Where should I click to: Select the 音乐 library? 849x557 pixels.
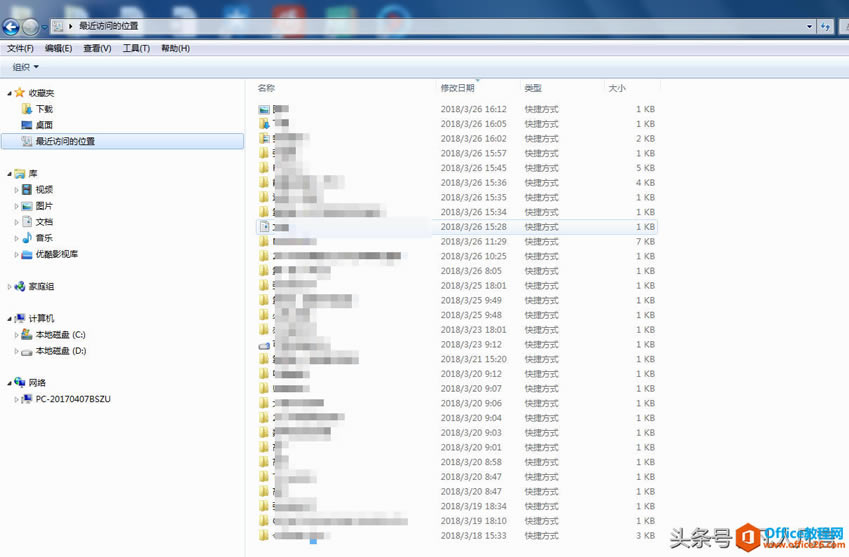(x=44, y=238)
